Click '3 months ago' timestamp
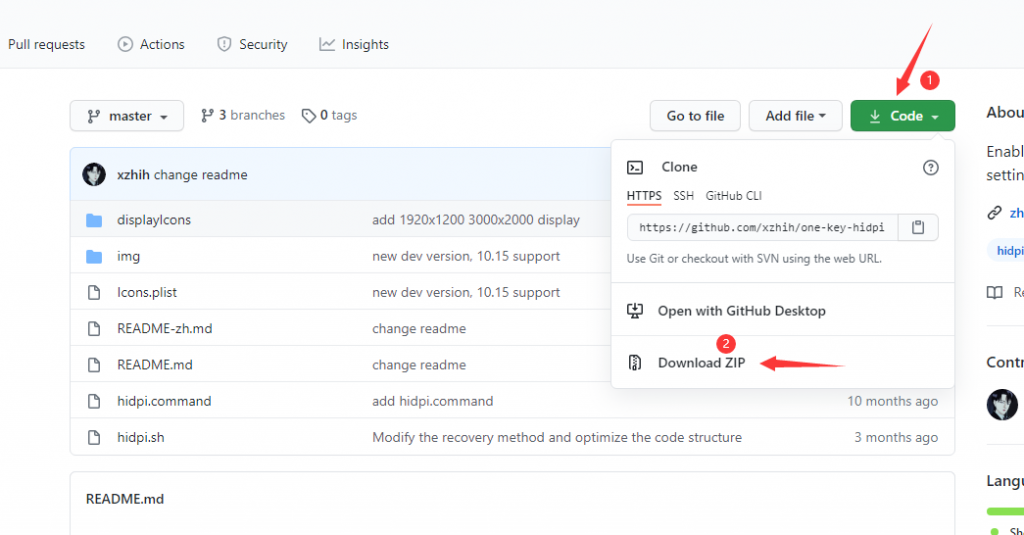 [896, 438]
